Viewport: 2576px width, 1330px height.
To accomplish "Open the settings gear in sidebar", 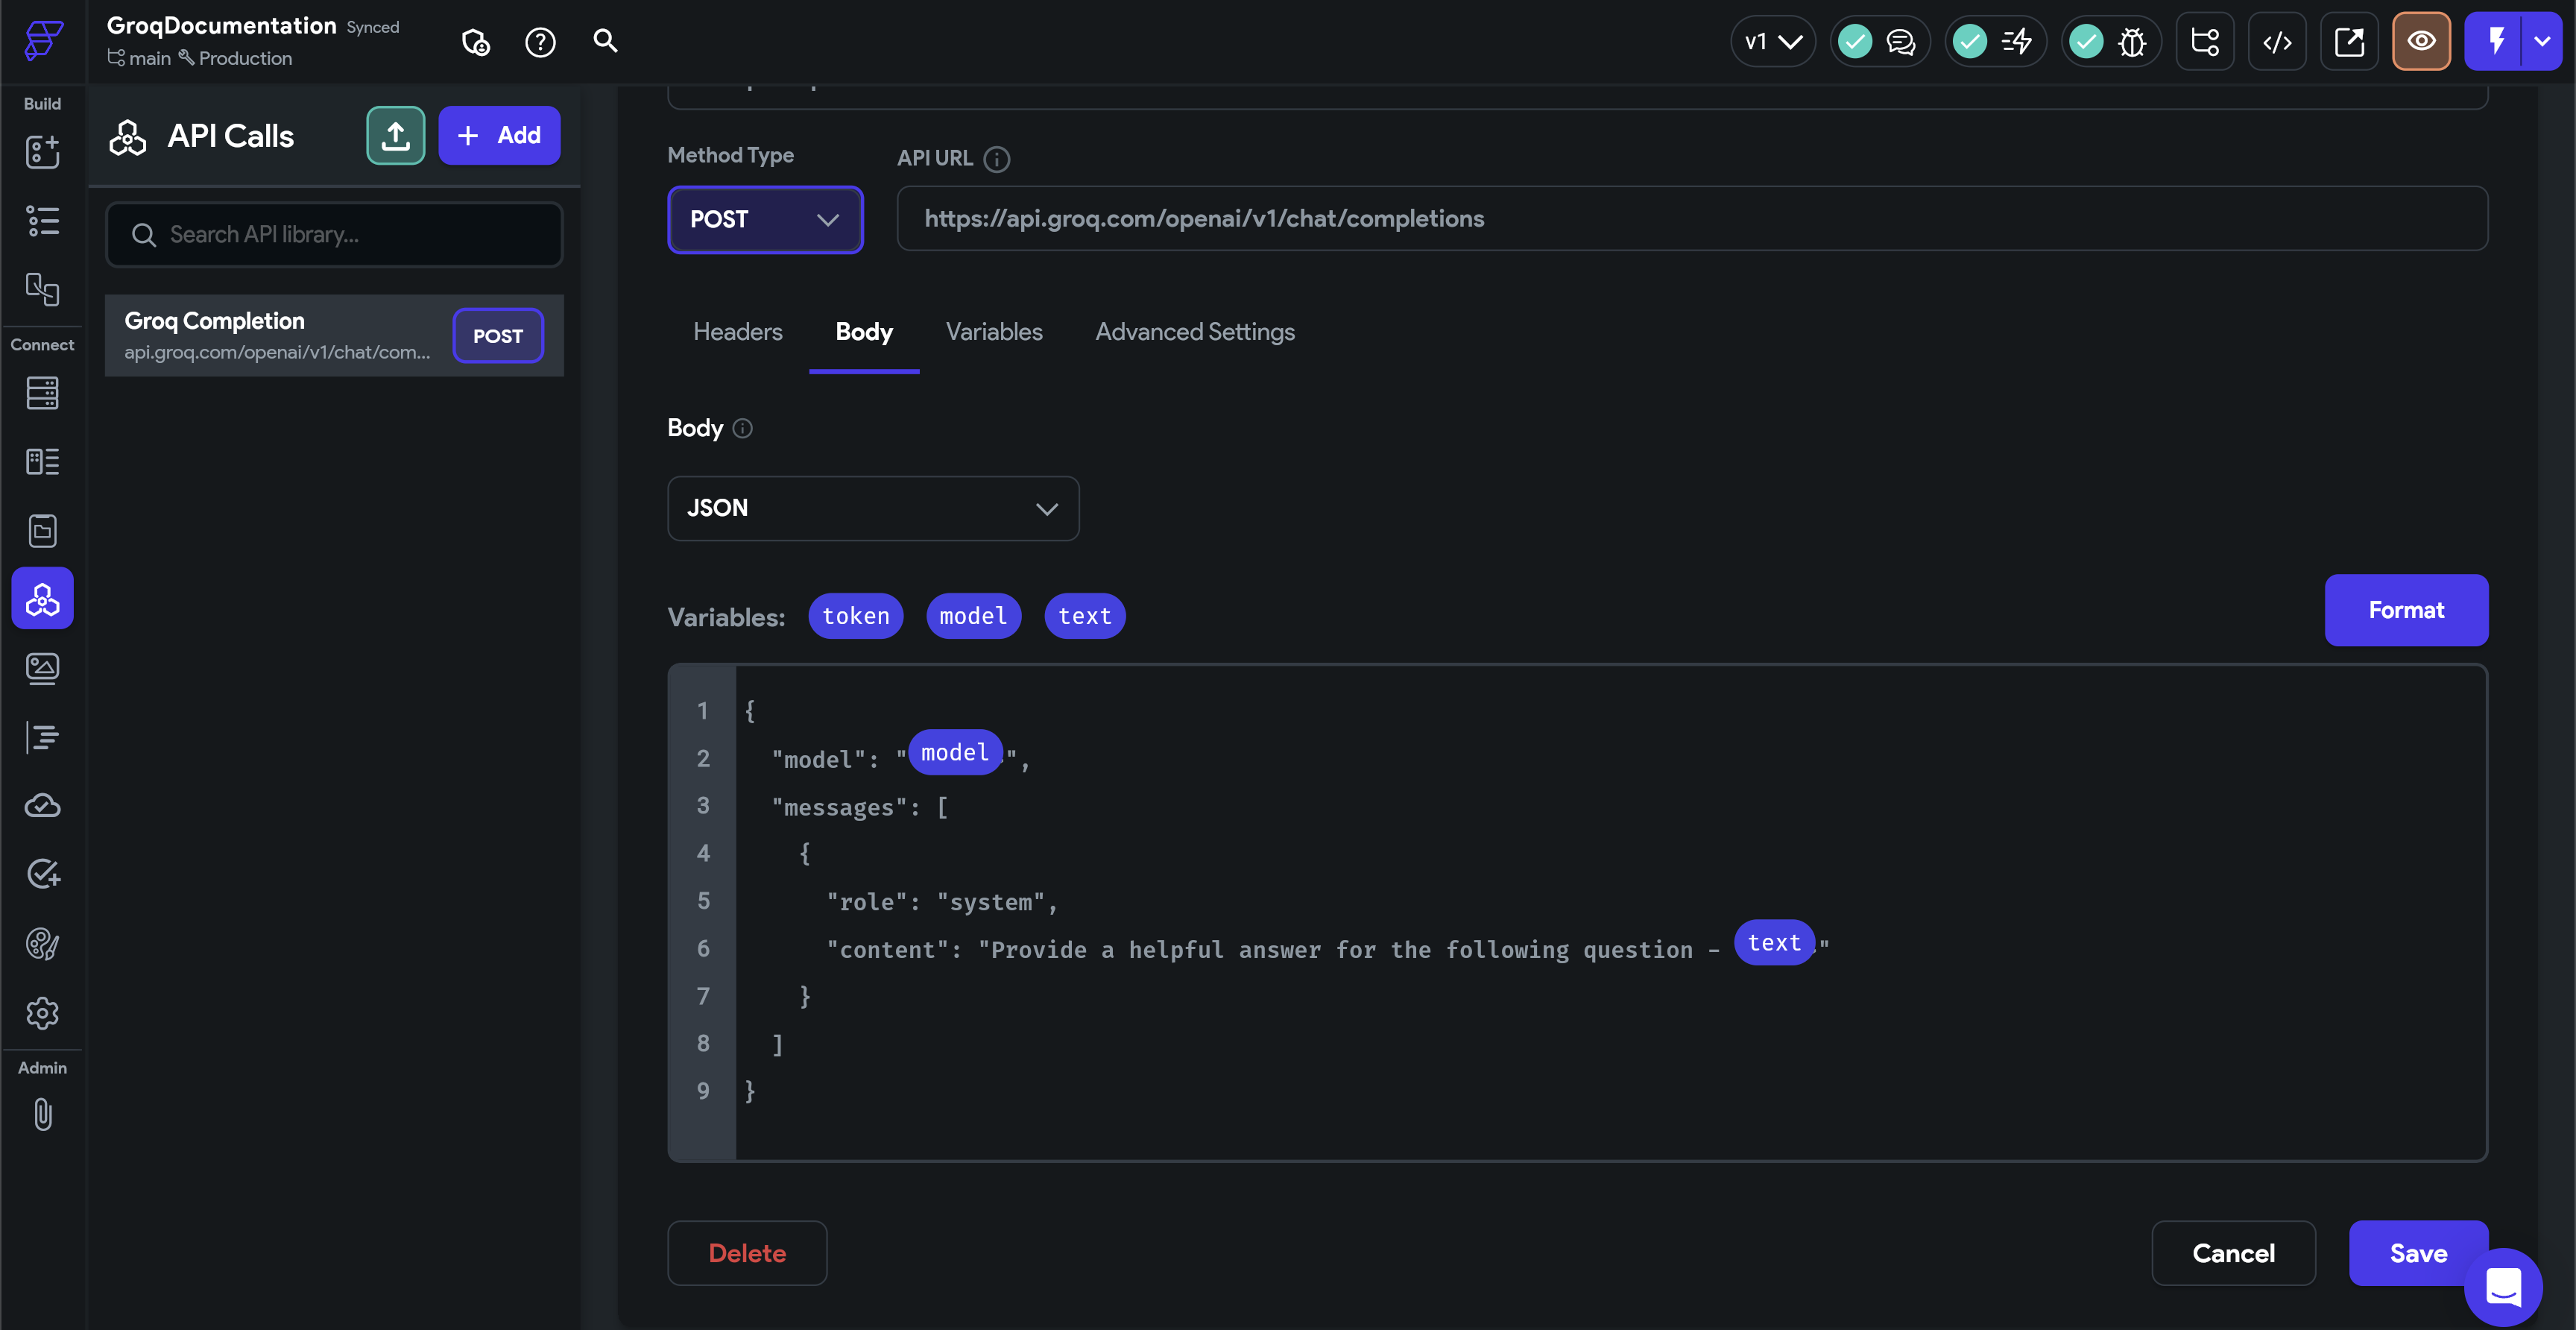I will pyautogui.click(x=42, y=1013).
